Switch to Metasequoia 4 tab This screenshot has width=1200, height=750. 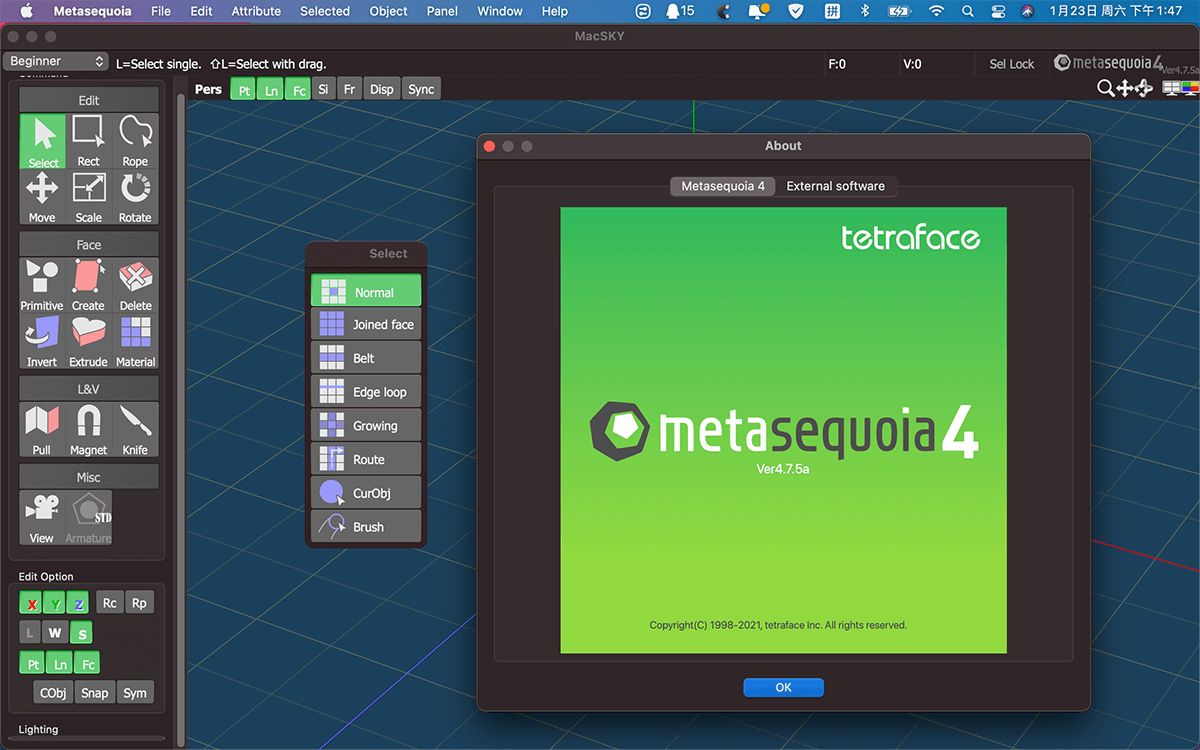[723, 186]
